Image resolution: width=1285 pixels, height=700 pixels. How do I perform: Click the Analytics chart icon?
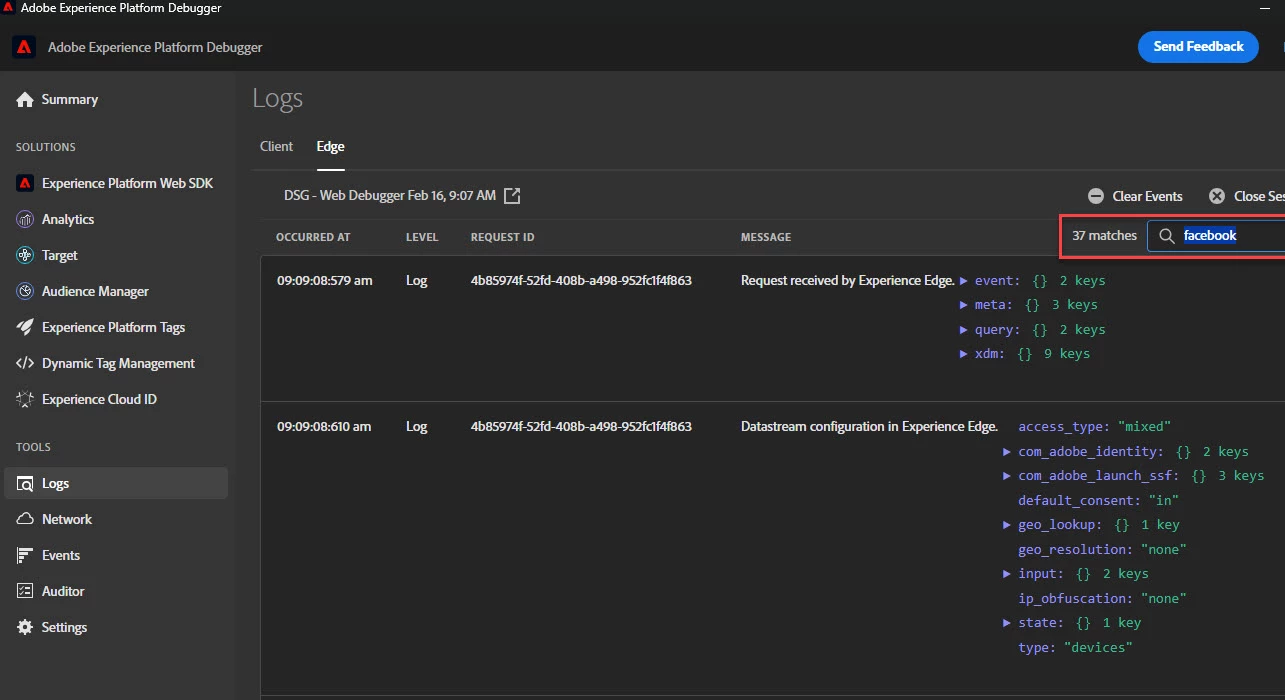25,219
